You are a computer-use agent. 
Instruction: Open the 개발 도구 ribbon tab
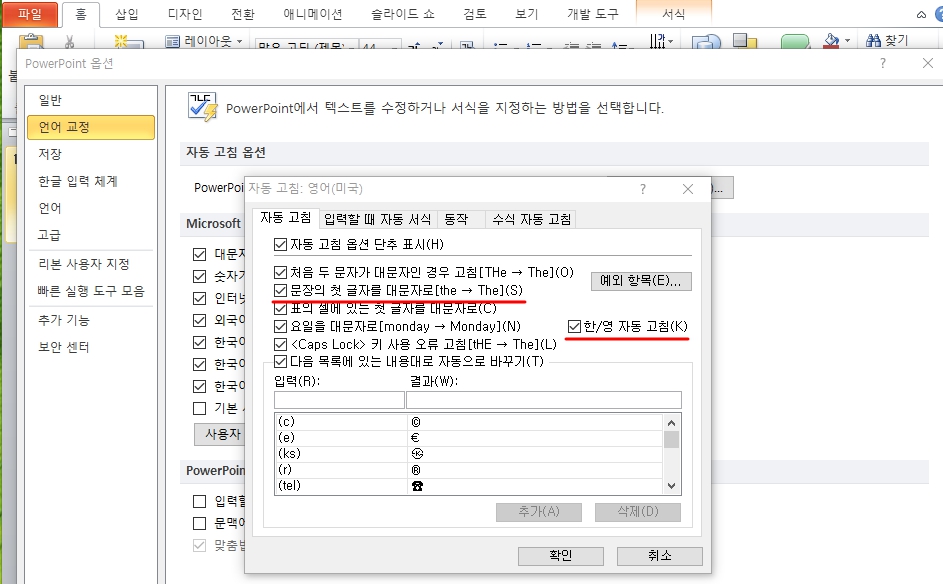tap(593, 14)
